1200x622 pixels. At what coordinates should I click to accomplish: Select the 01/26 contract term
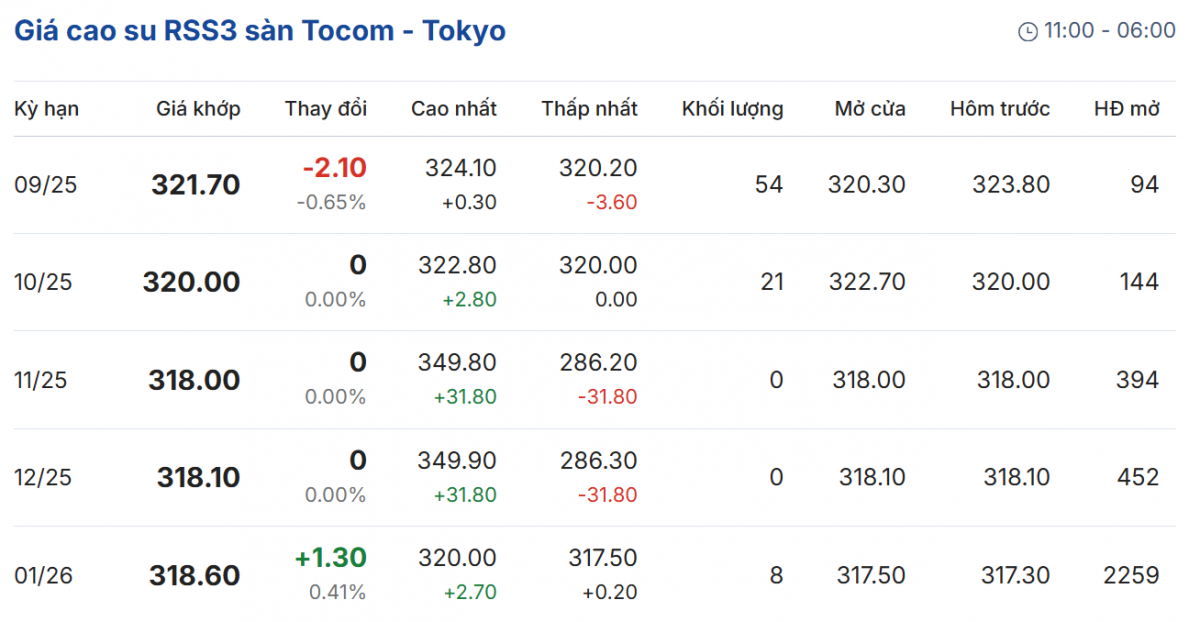43,575
